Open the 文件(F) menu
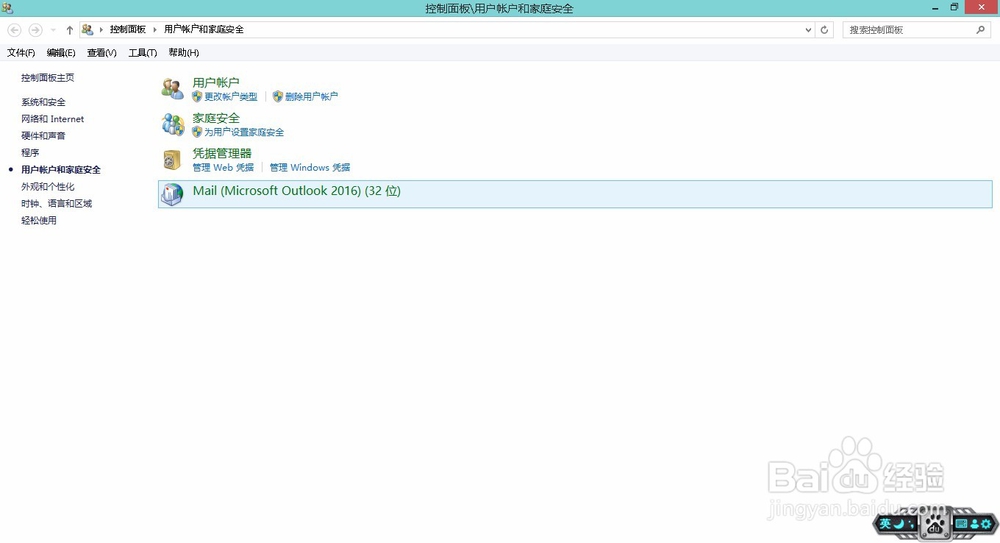1000x543 pixels. tap(21, 53)
